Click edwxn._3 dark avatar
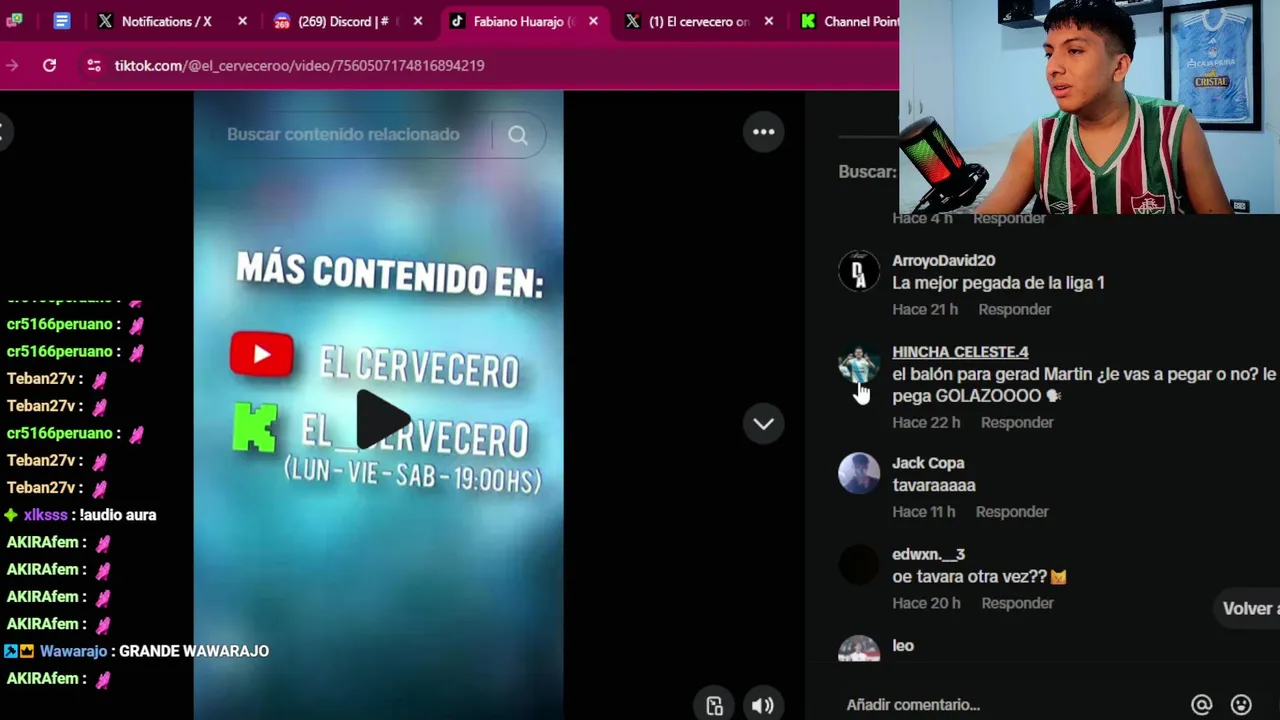 [858, 565]
